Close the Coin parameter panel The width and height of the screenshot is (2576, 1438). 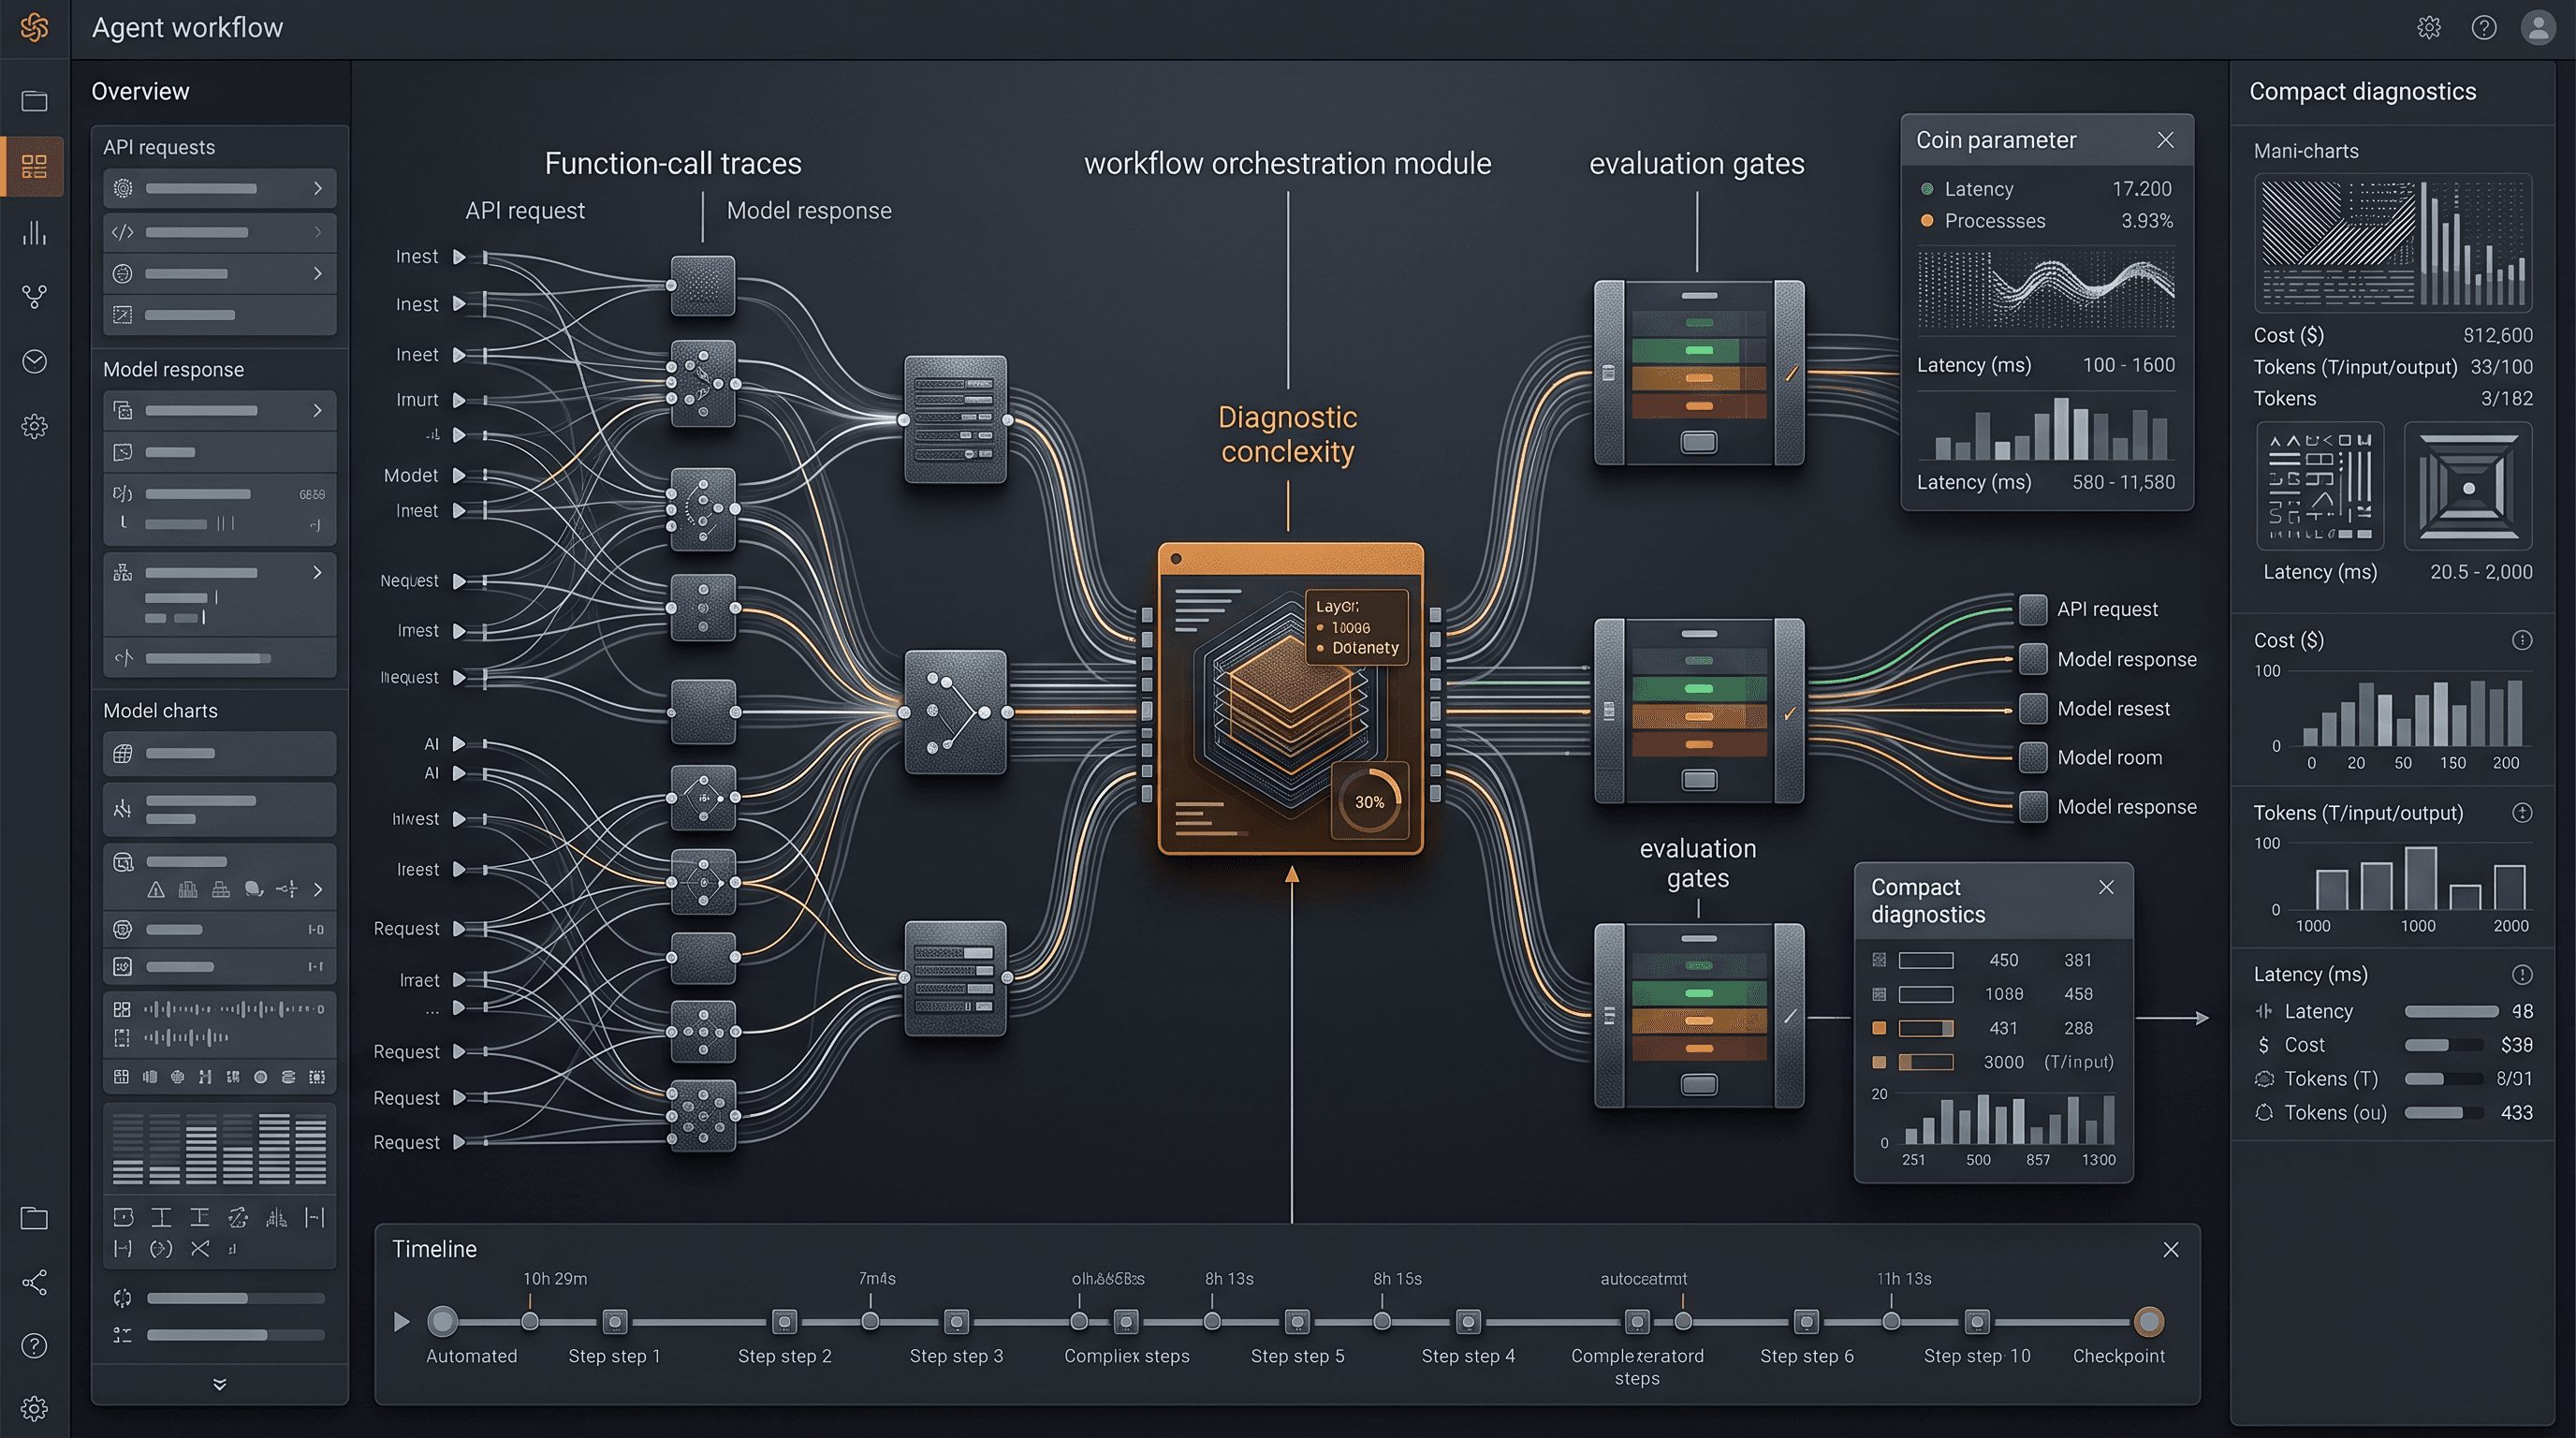click(x=2165, y=140)
